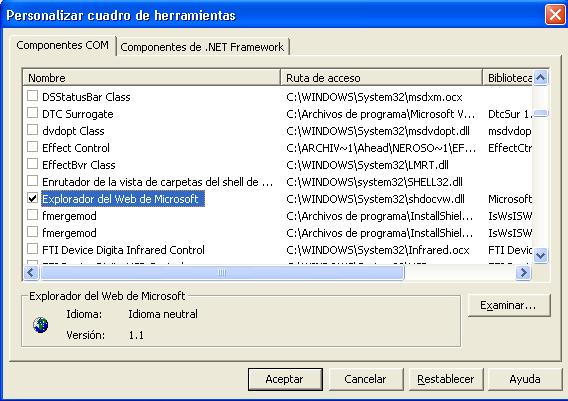The height and width of the screenshot is (401, 568).
Task: Check the Enrutador de la vista checkbox
Action: pyautogui.click(x=33, y=181)
